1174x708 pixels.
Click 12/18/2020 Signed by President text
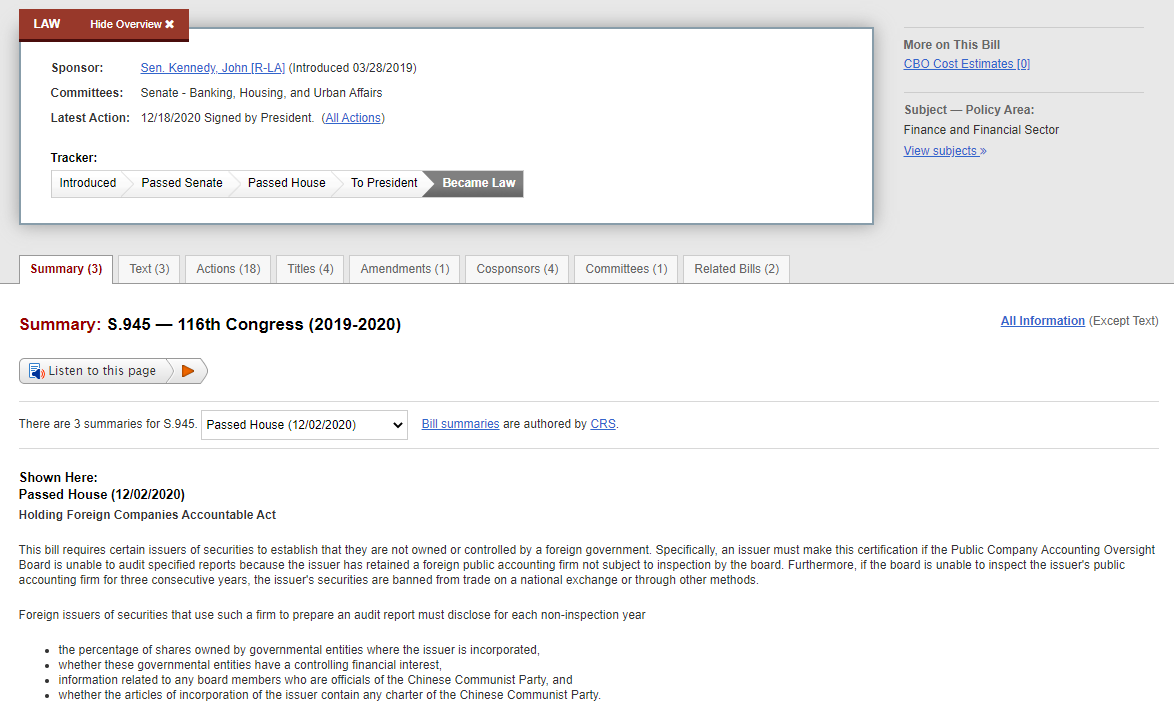pos(227,118)
